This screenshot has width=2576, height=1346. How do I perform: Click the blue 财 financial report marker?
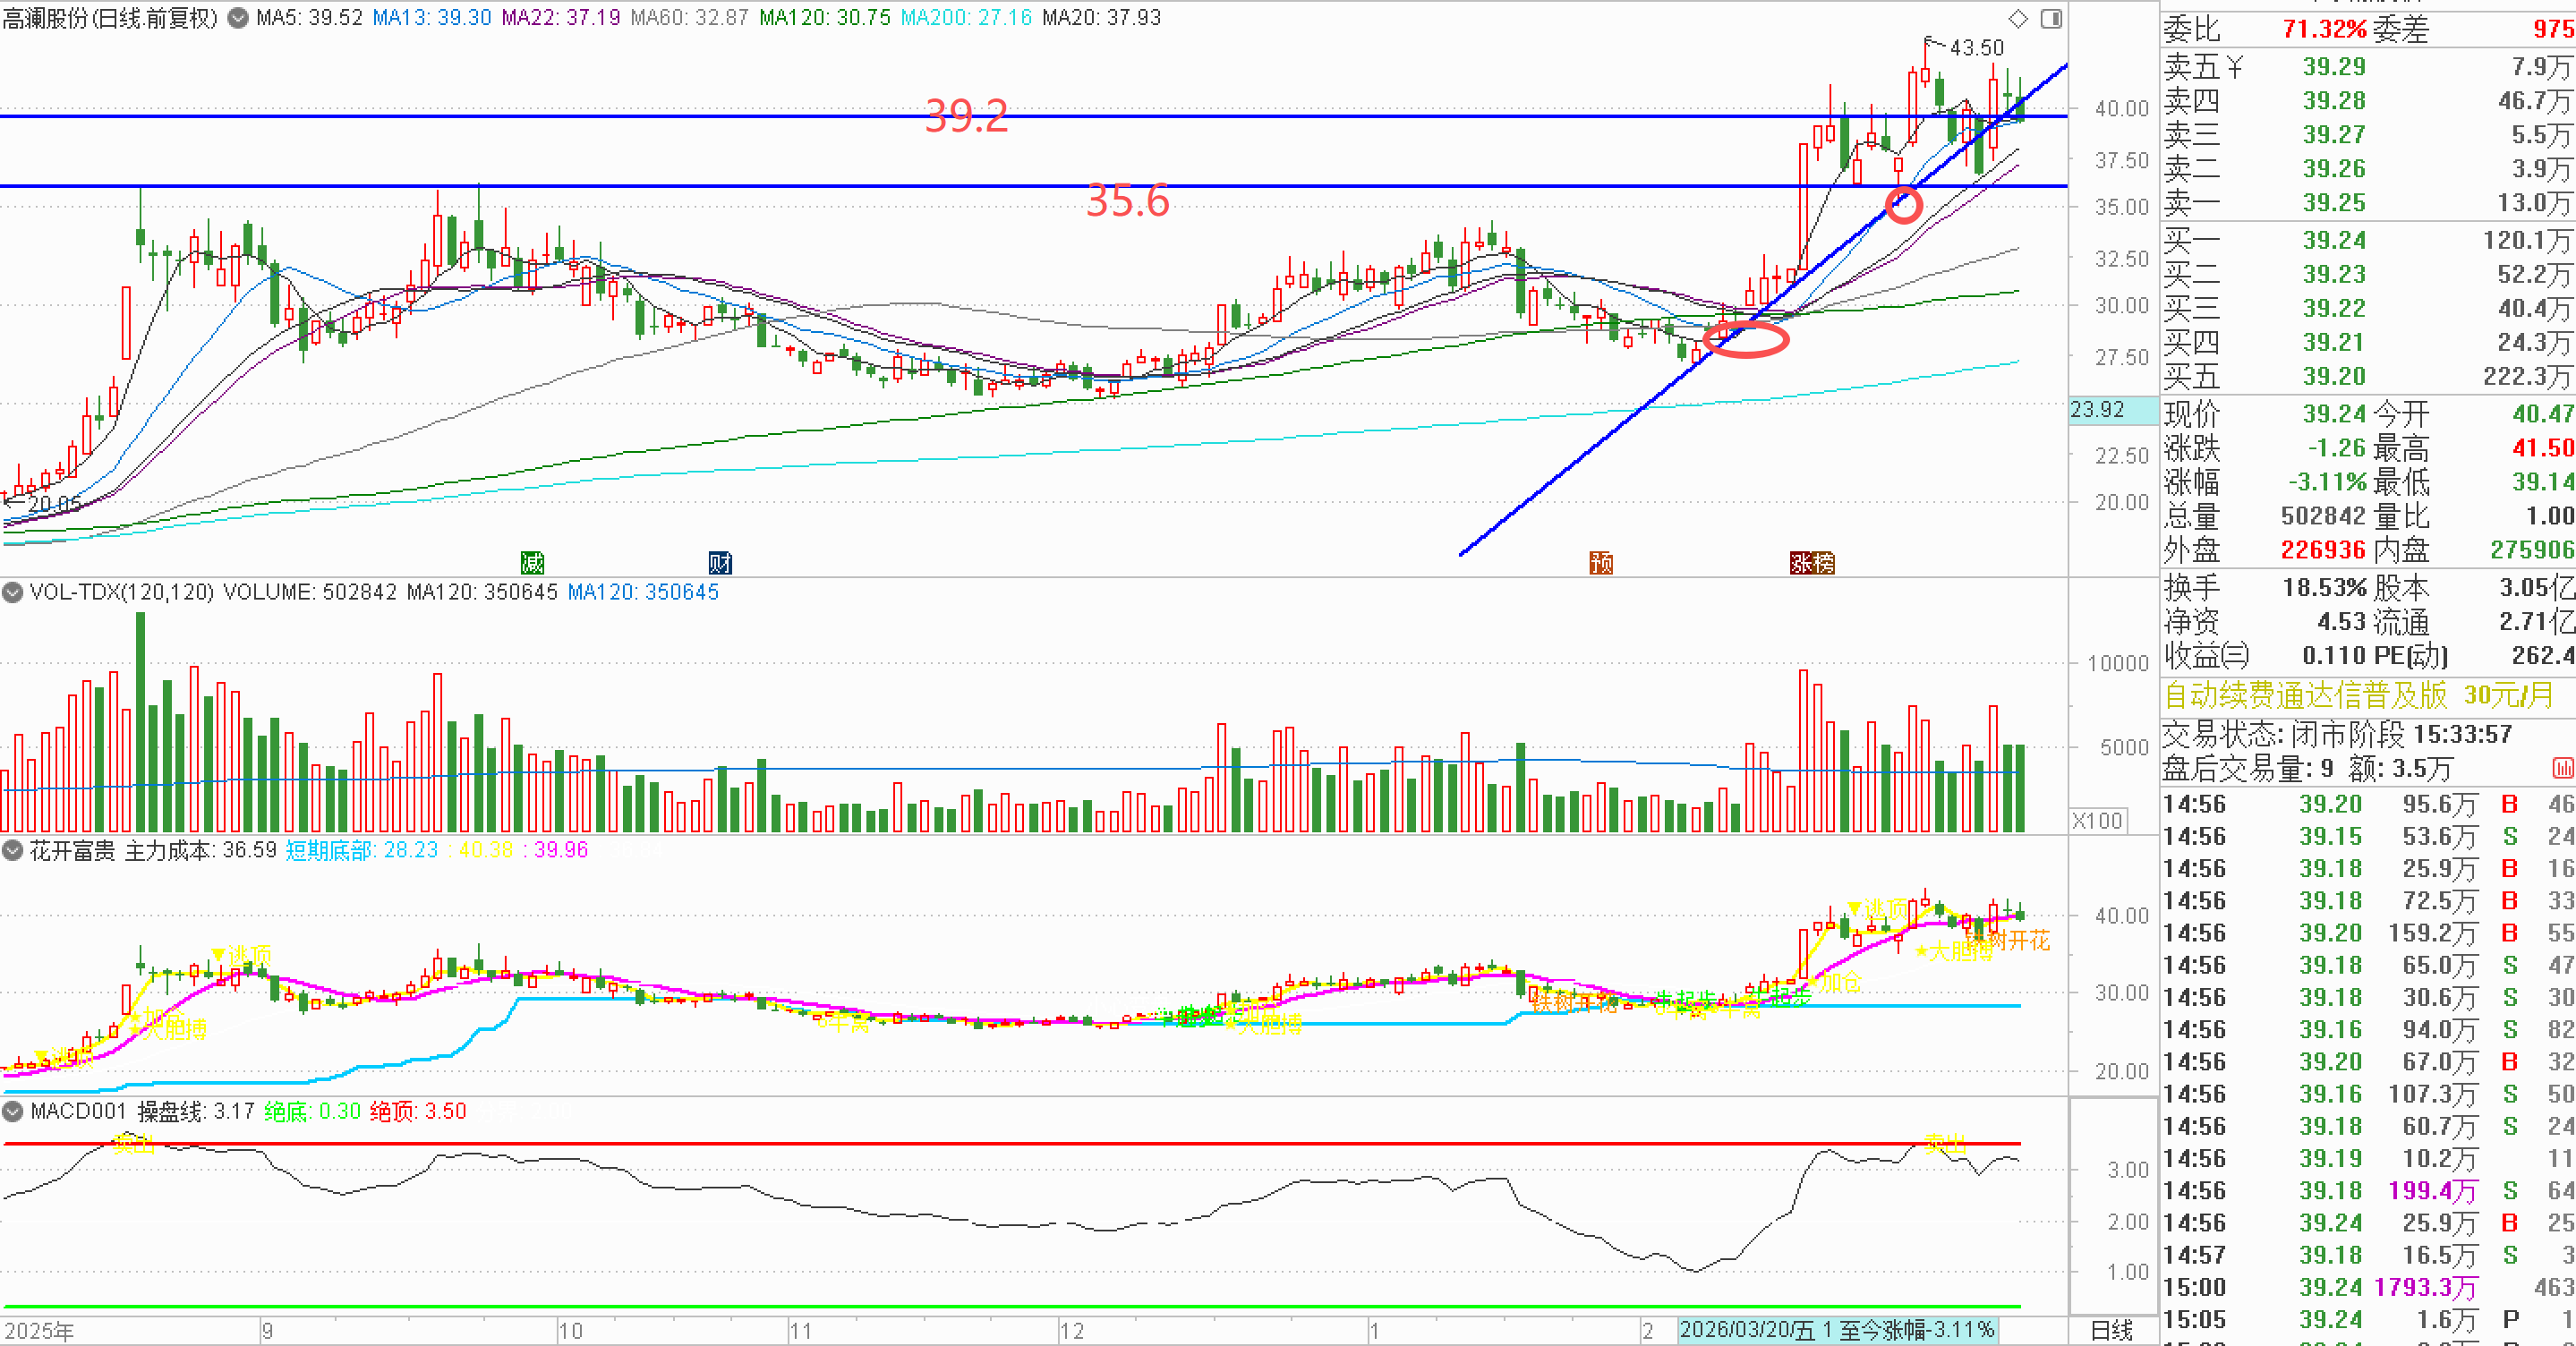(720, 563)
